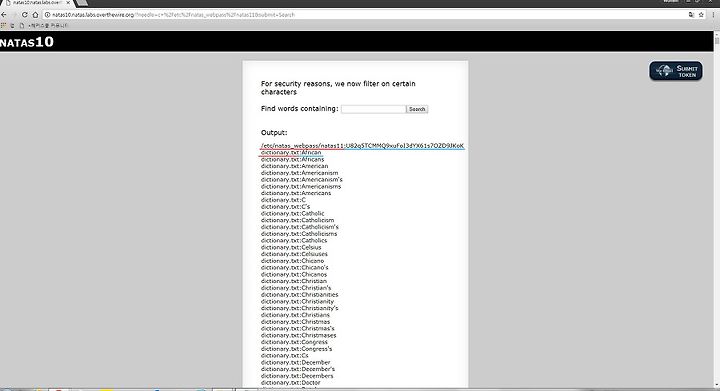Click the vertical scrollbar thumb
This screenshot has width=720, height=391.
717,40
